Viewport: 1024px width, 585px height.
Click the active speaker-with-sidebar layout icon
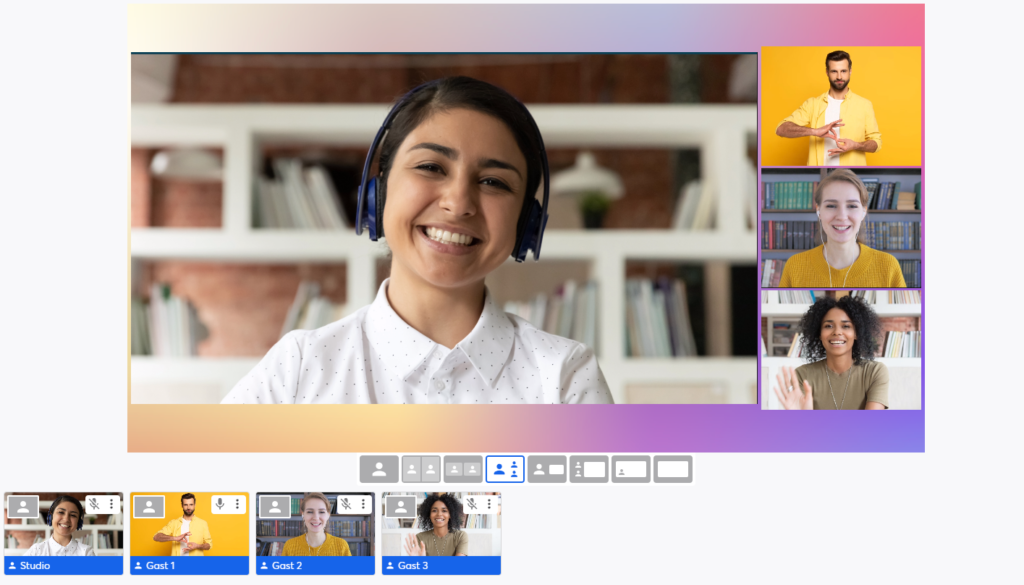pos(505,469)
